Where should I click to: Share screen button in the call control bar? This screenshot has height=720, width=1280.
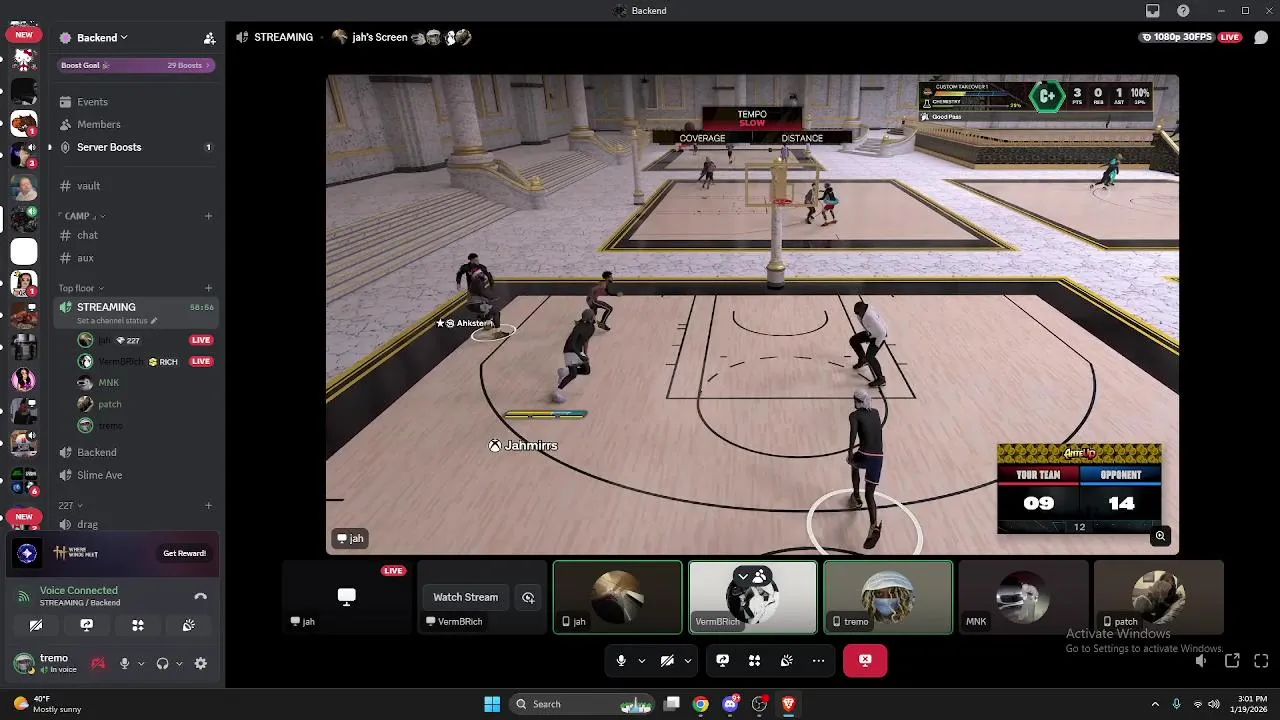[x=723, y=660]
